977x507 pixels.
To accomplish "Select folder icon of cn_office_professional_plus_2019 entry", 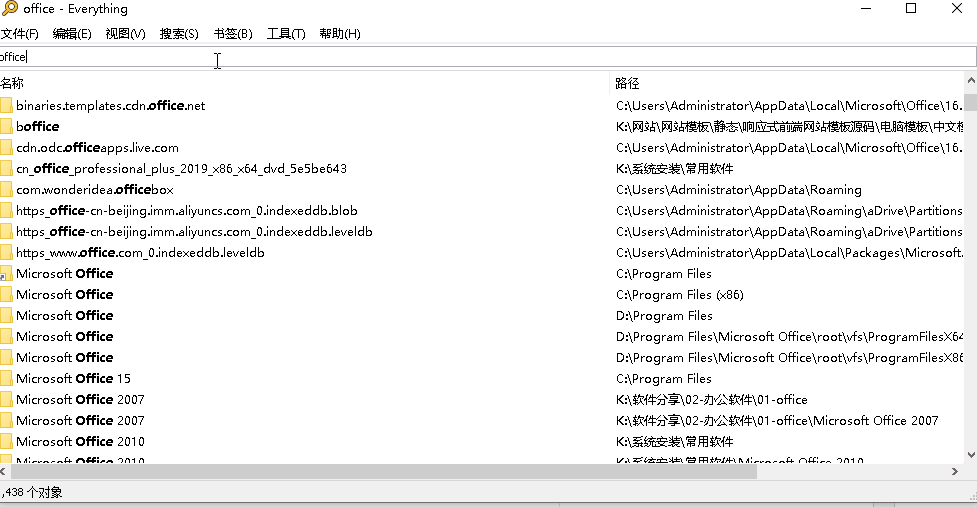I will click(5, 169).
